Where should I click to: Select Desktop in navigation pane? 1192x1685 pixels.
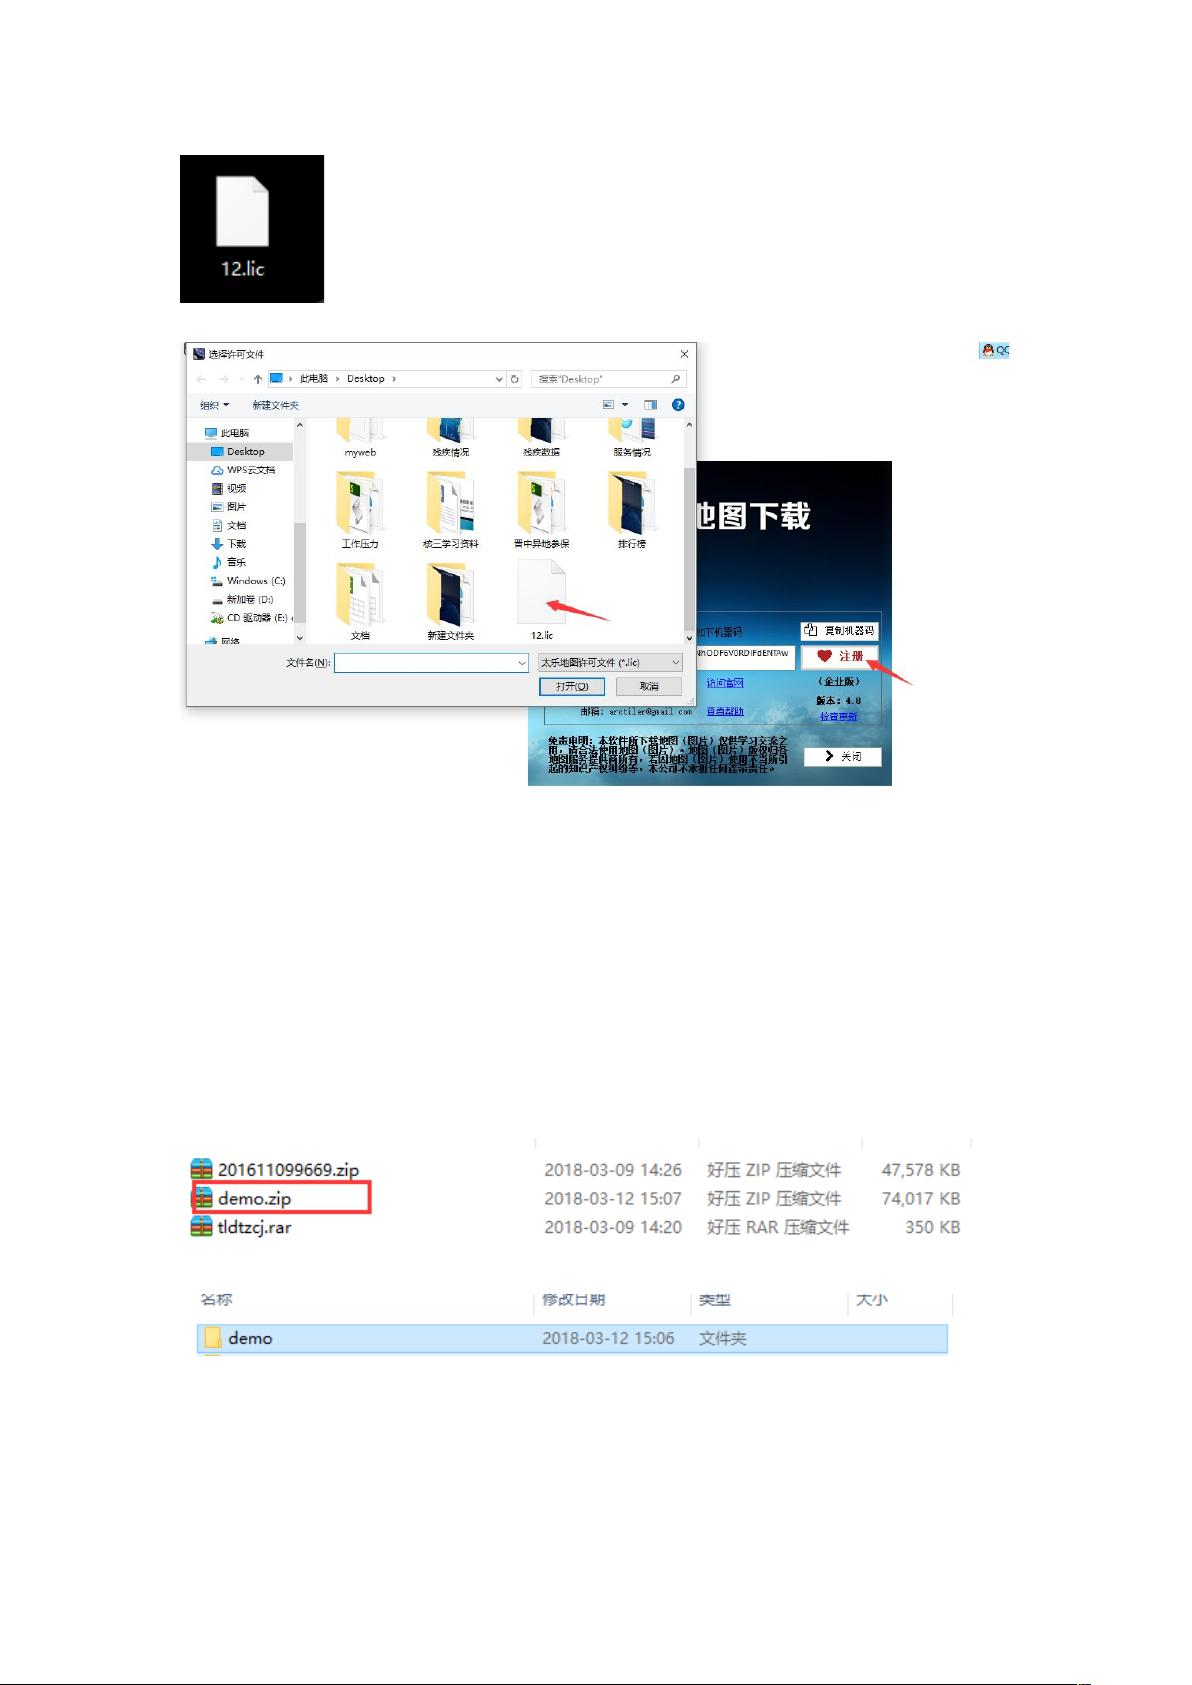[246, 452]
